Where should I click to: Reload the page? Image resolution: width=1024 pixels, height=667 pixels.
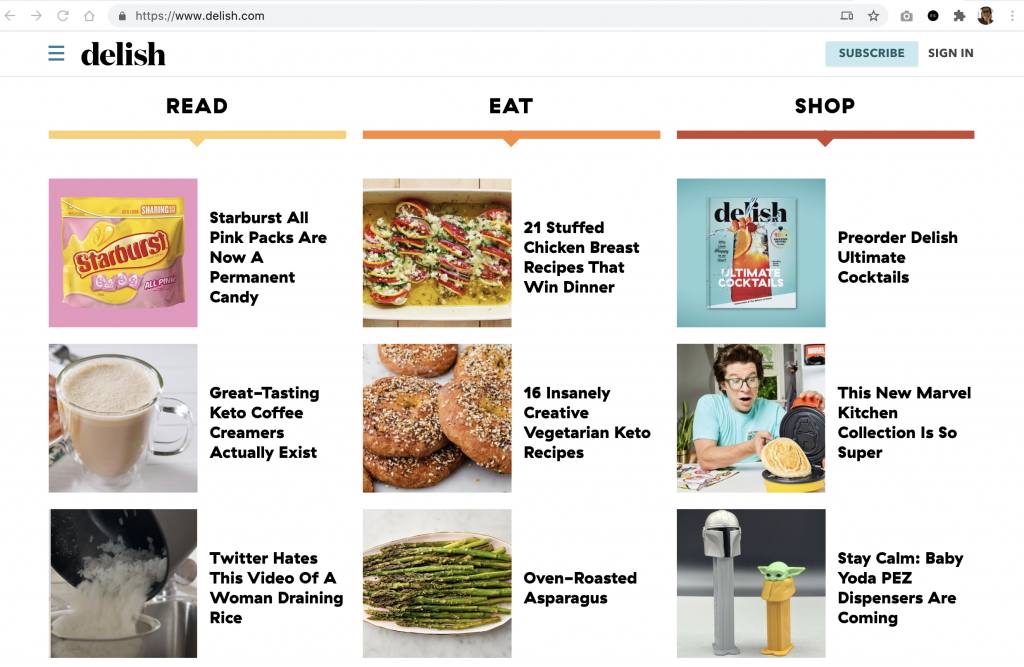pos(63,16)
